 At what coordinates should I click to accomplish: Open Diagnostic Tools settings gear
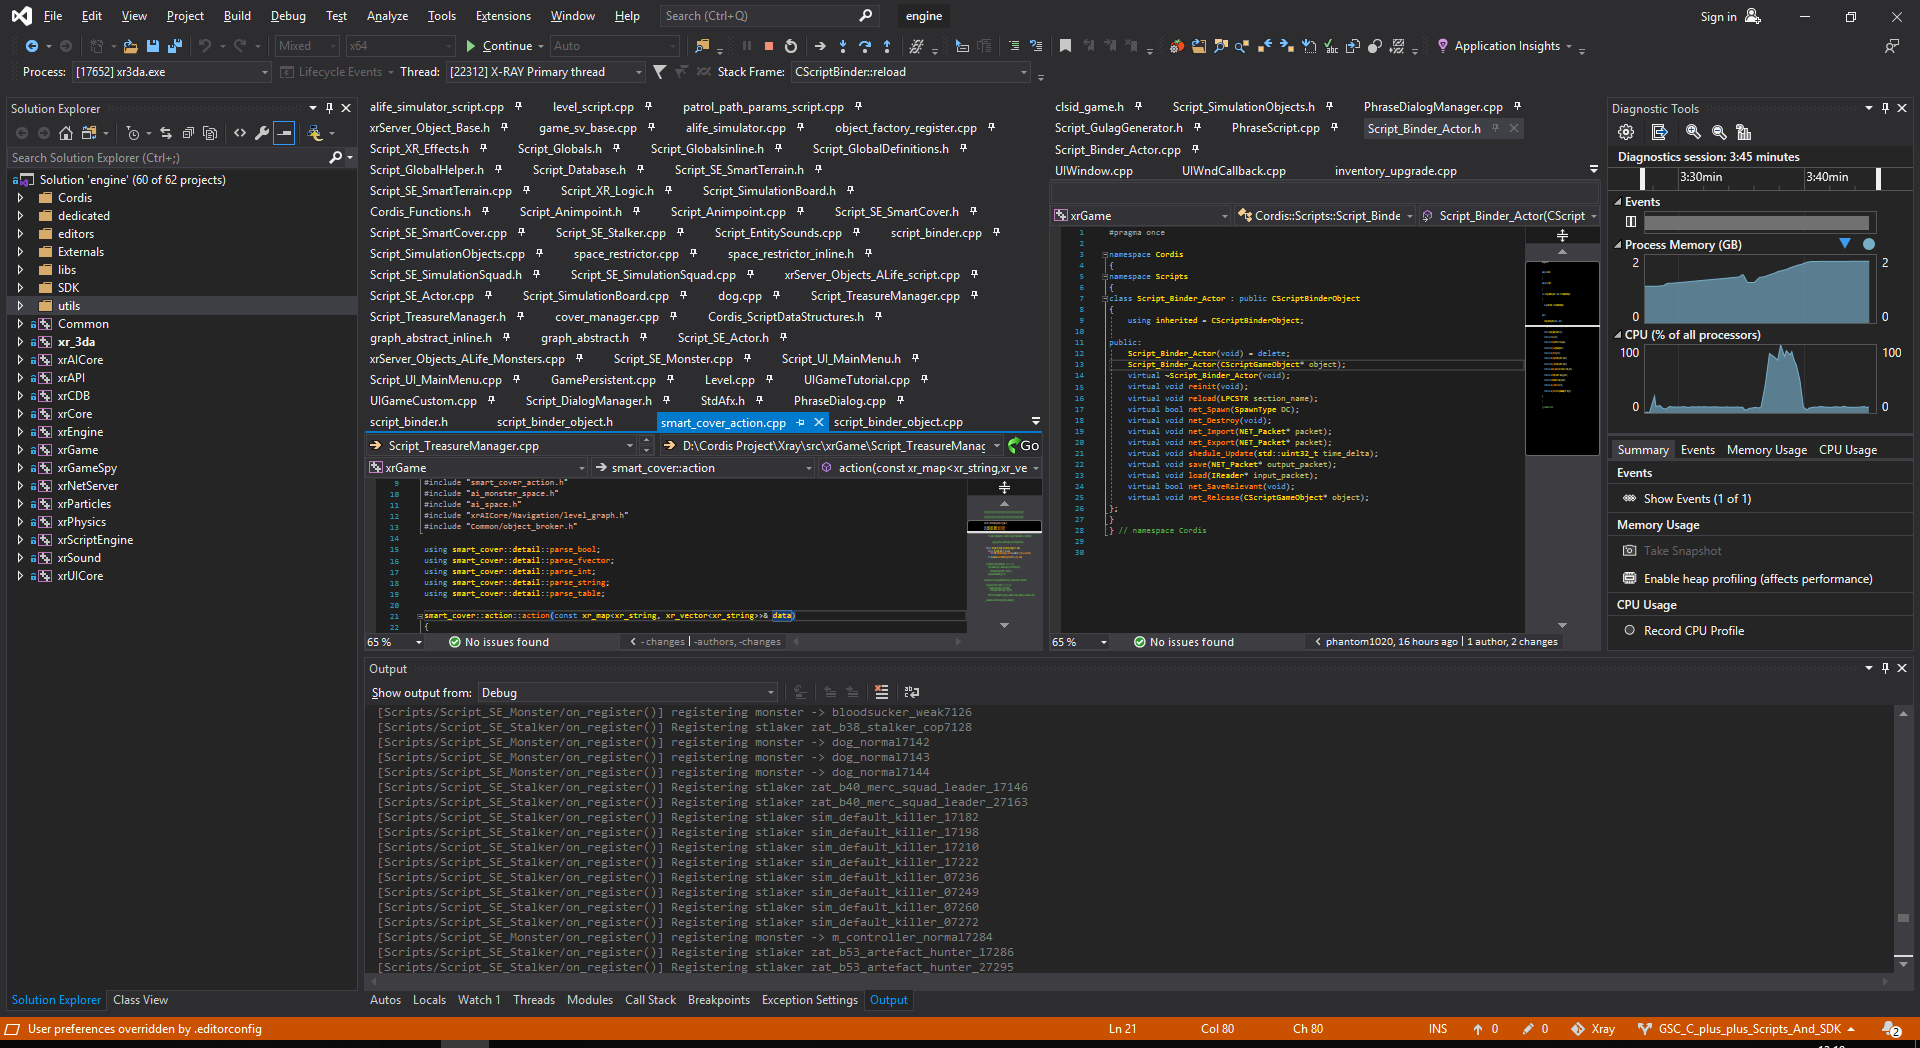(1626, 132)
